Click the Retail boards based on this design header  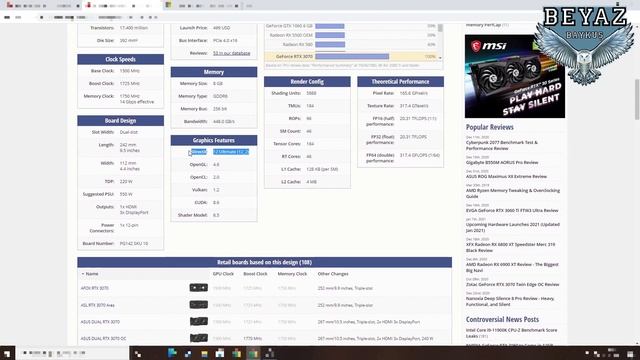coord(264,262)
